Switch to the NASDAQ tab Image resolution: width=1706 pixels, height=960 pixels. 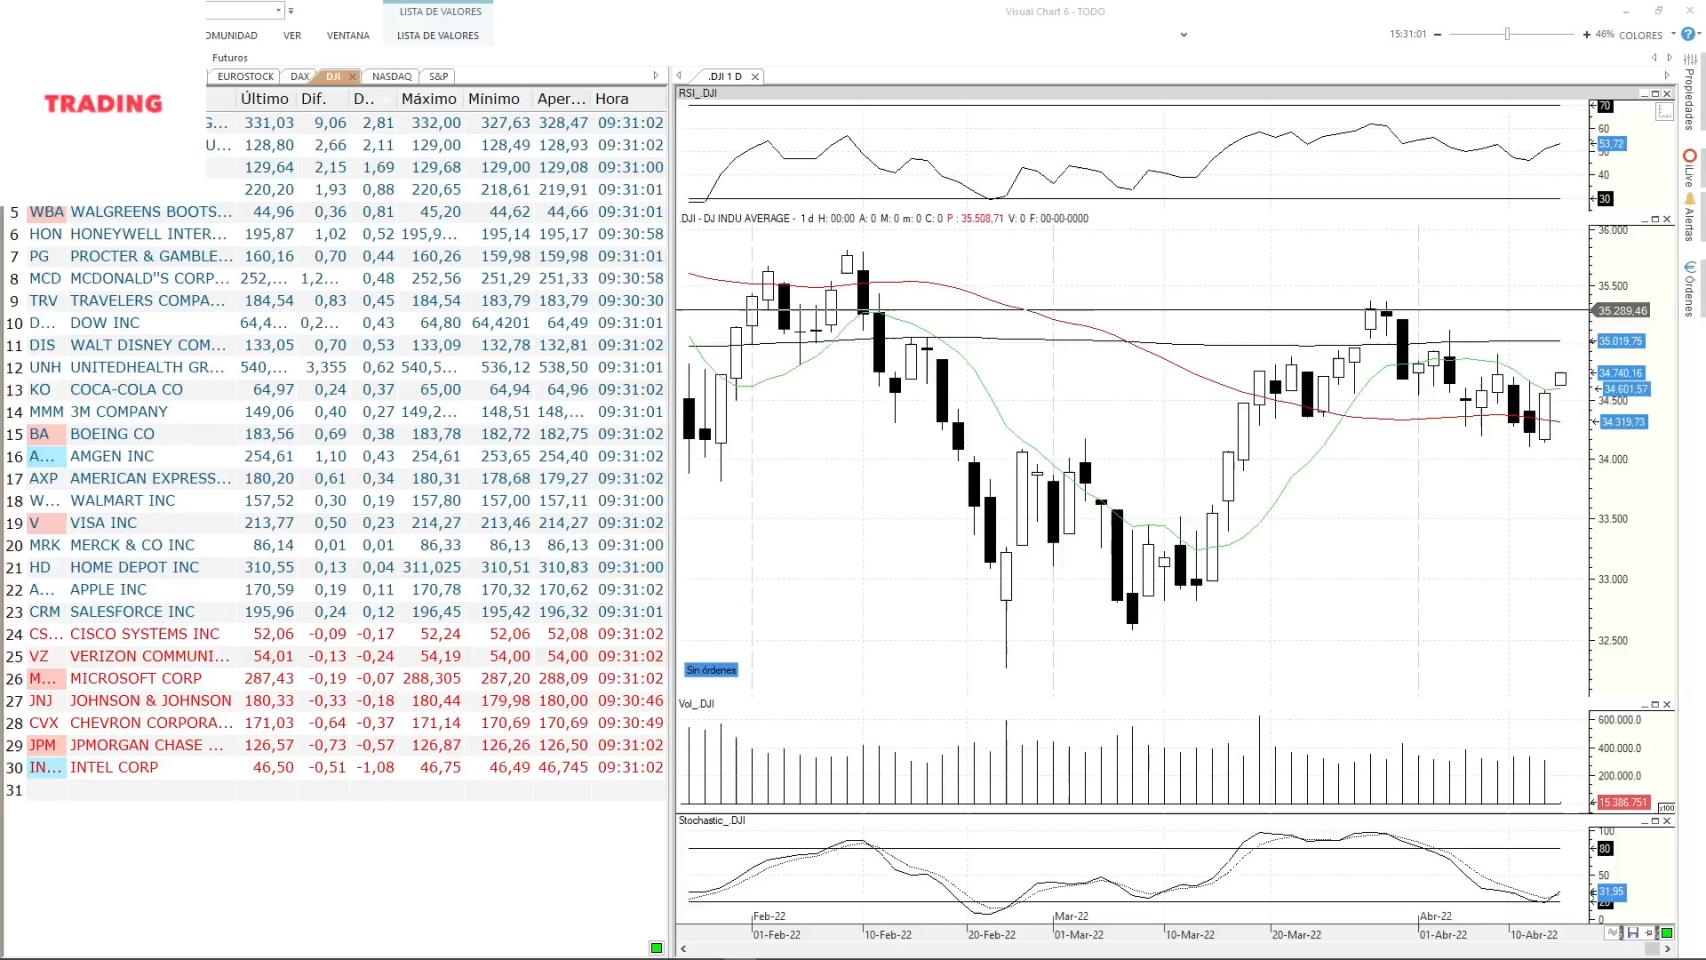pyautogui.click(x=391, y=76)
